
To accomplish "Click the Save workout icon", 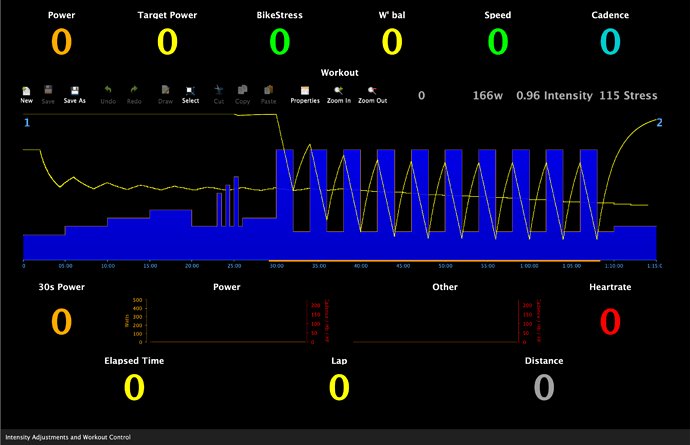I will coord(48,90).
